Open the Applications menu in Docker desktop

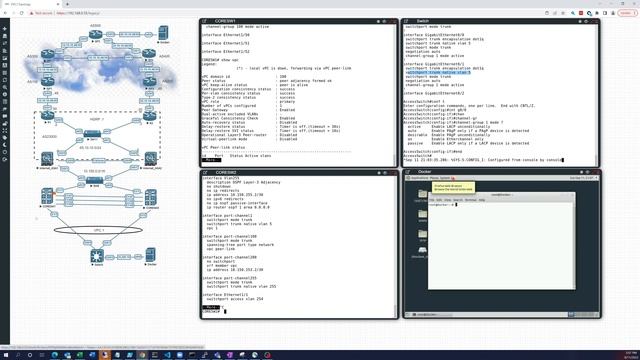tap(420, 178)
